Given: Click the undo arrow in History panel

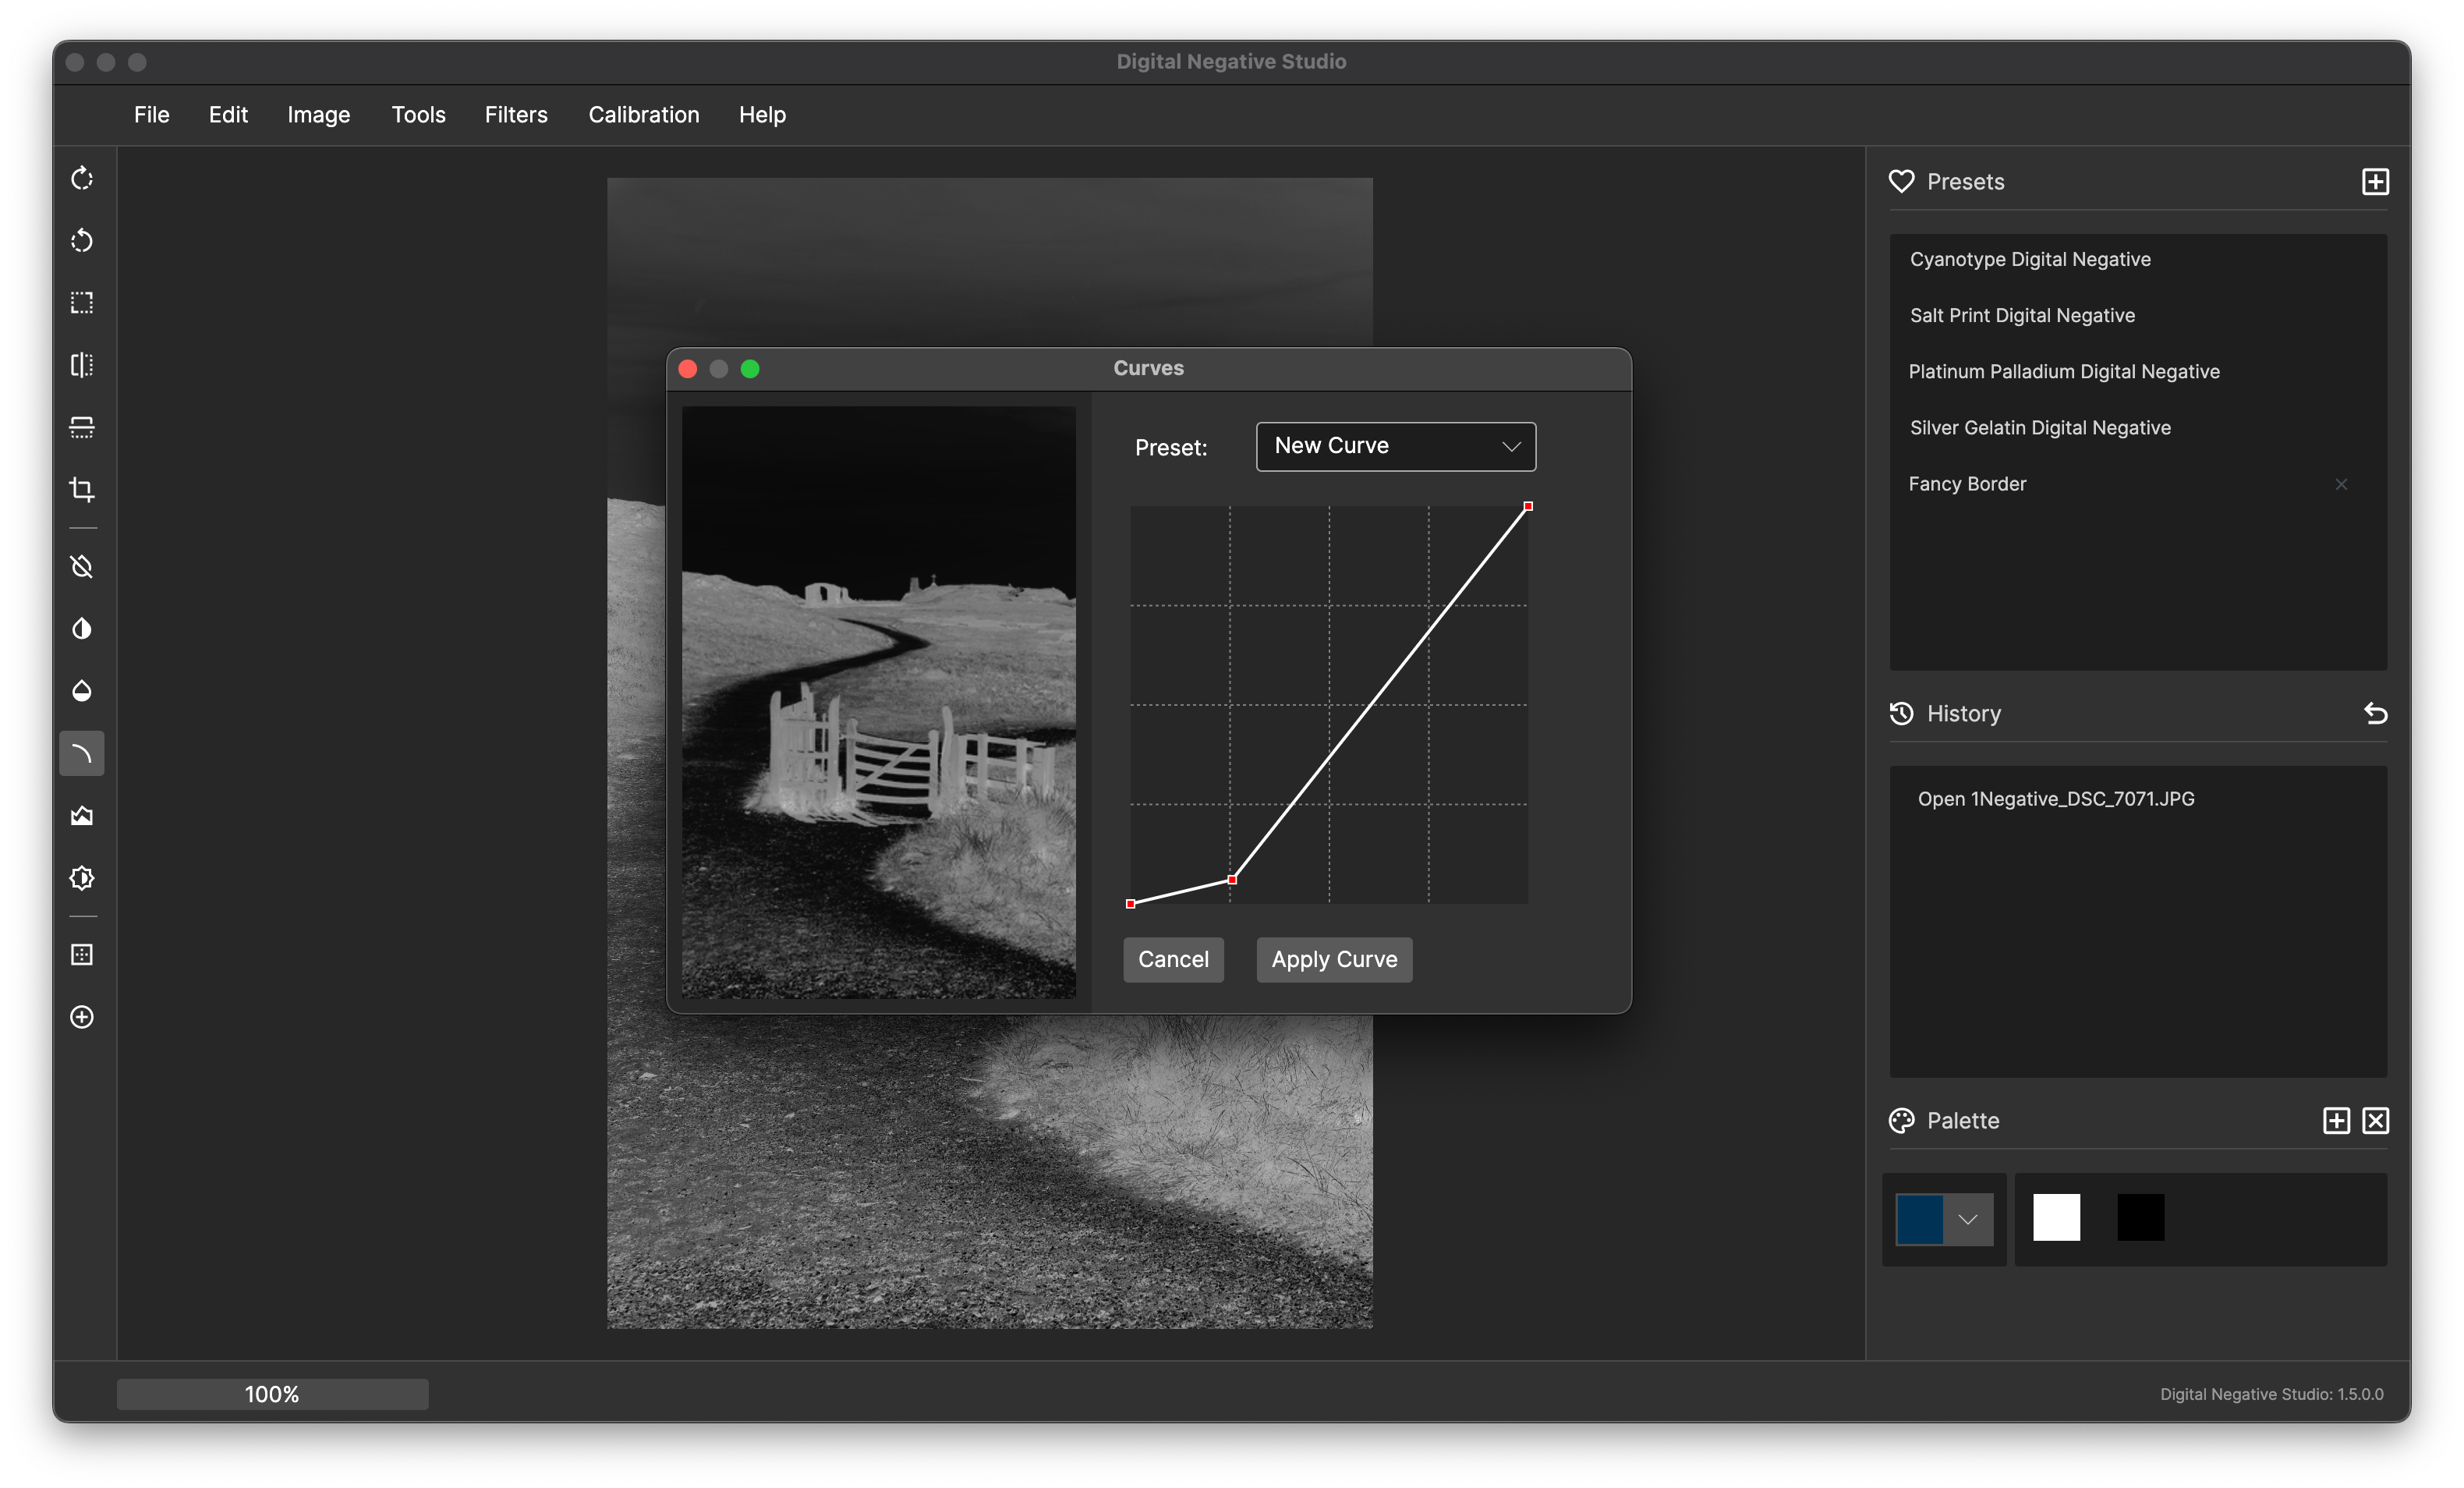Looking at the screenshot, I should click(2375, 714).
